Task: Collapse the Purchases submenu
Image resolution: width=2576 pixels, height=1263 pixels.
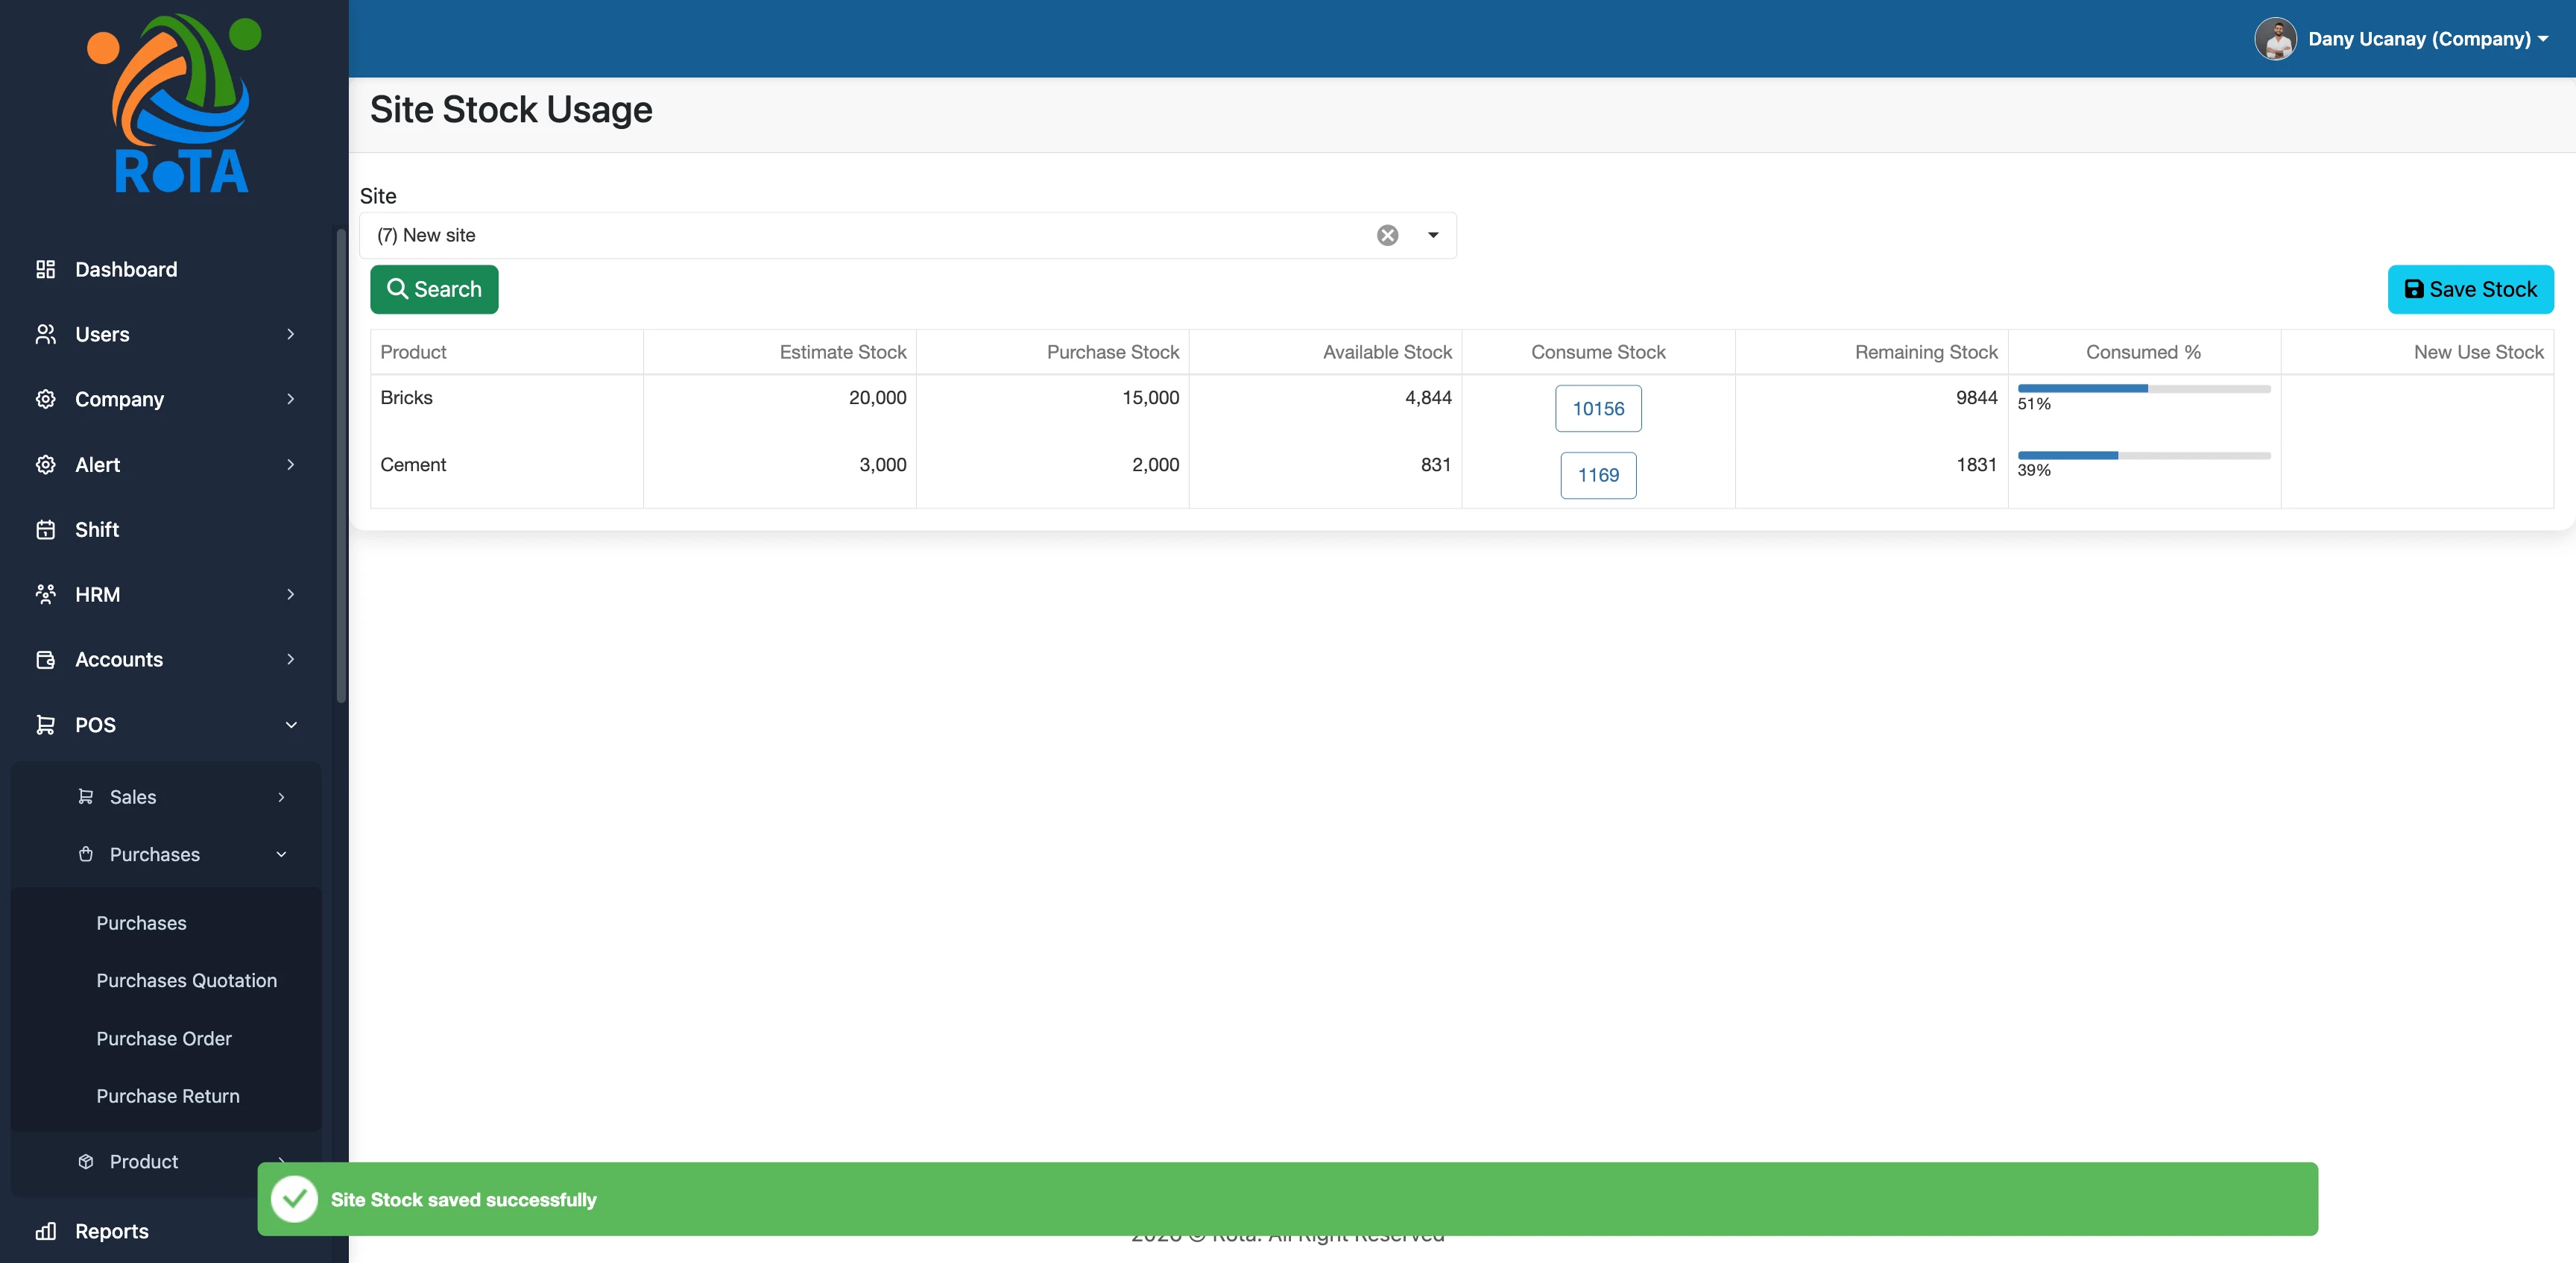Action: pyautogui.click(x=281, y=854)
